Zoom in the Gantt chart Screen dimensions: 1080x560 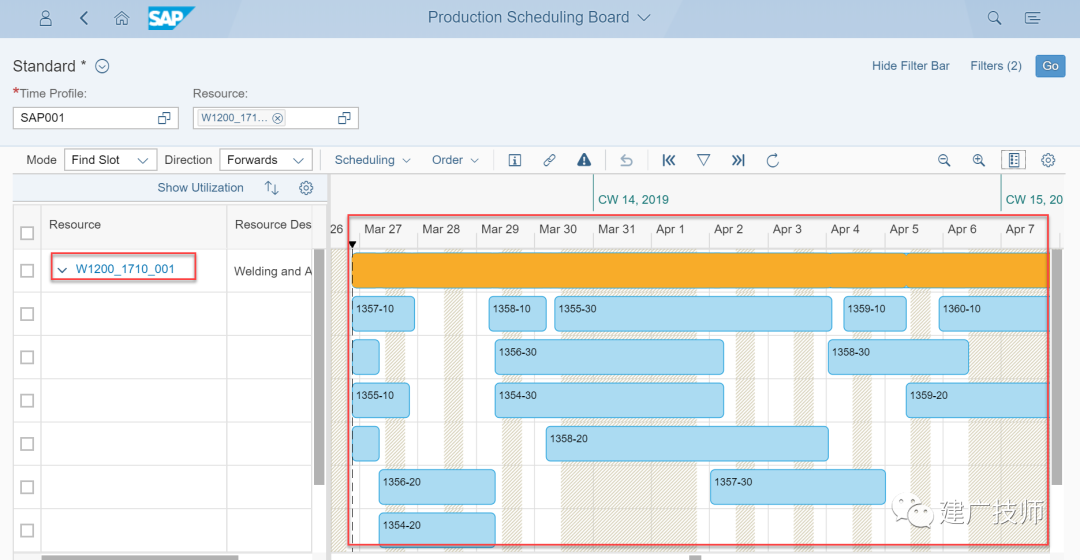[979, 160]
